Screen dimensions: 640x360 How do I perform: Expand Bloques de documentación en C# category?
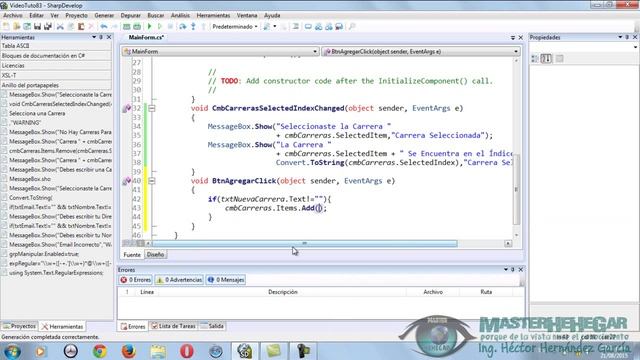tap(56, 56)
